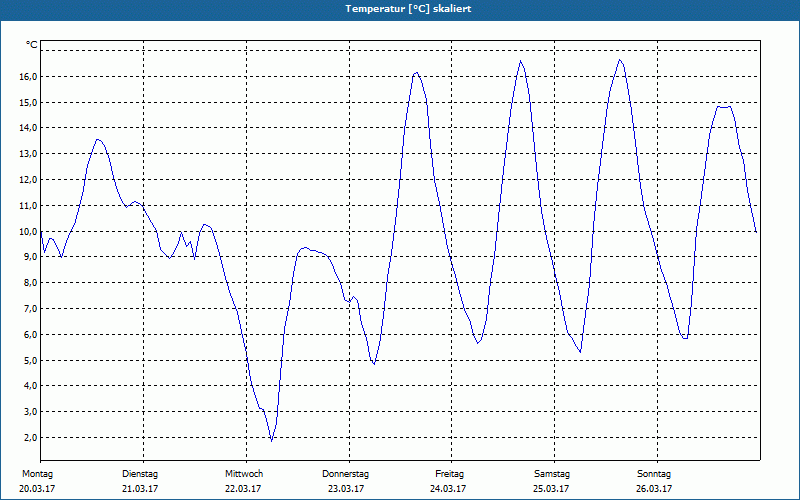The height and width of the screenshot is (500, 800).
Task: Click the 4,0 axis label
Action: tap(30, 386)
